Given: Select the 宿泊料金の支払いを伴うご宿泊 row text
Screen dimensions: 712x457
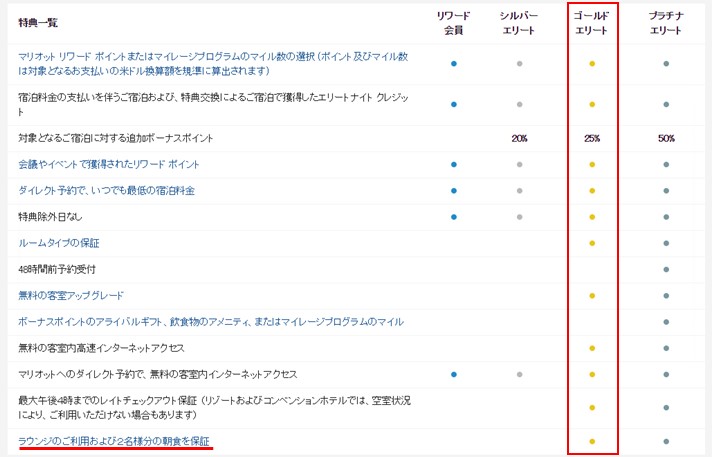Looking at the screenshot, I should [x=213, y=104].
